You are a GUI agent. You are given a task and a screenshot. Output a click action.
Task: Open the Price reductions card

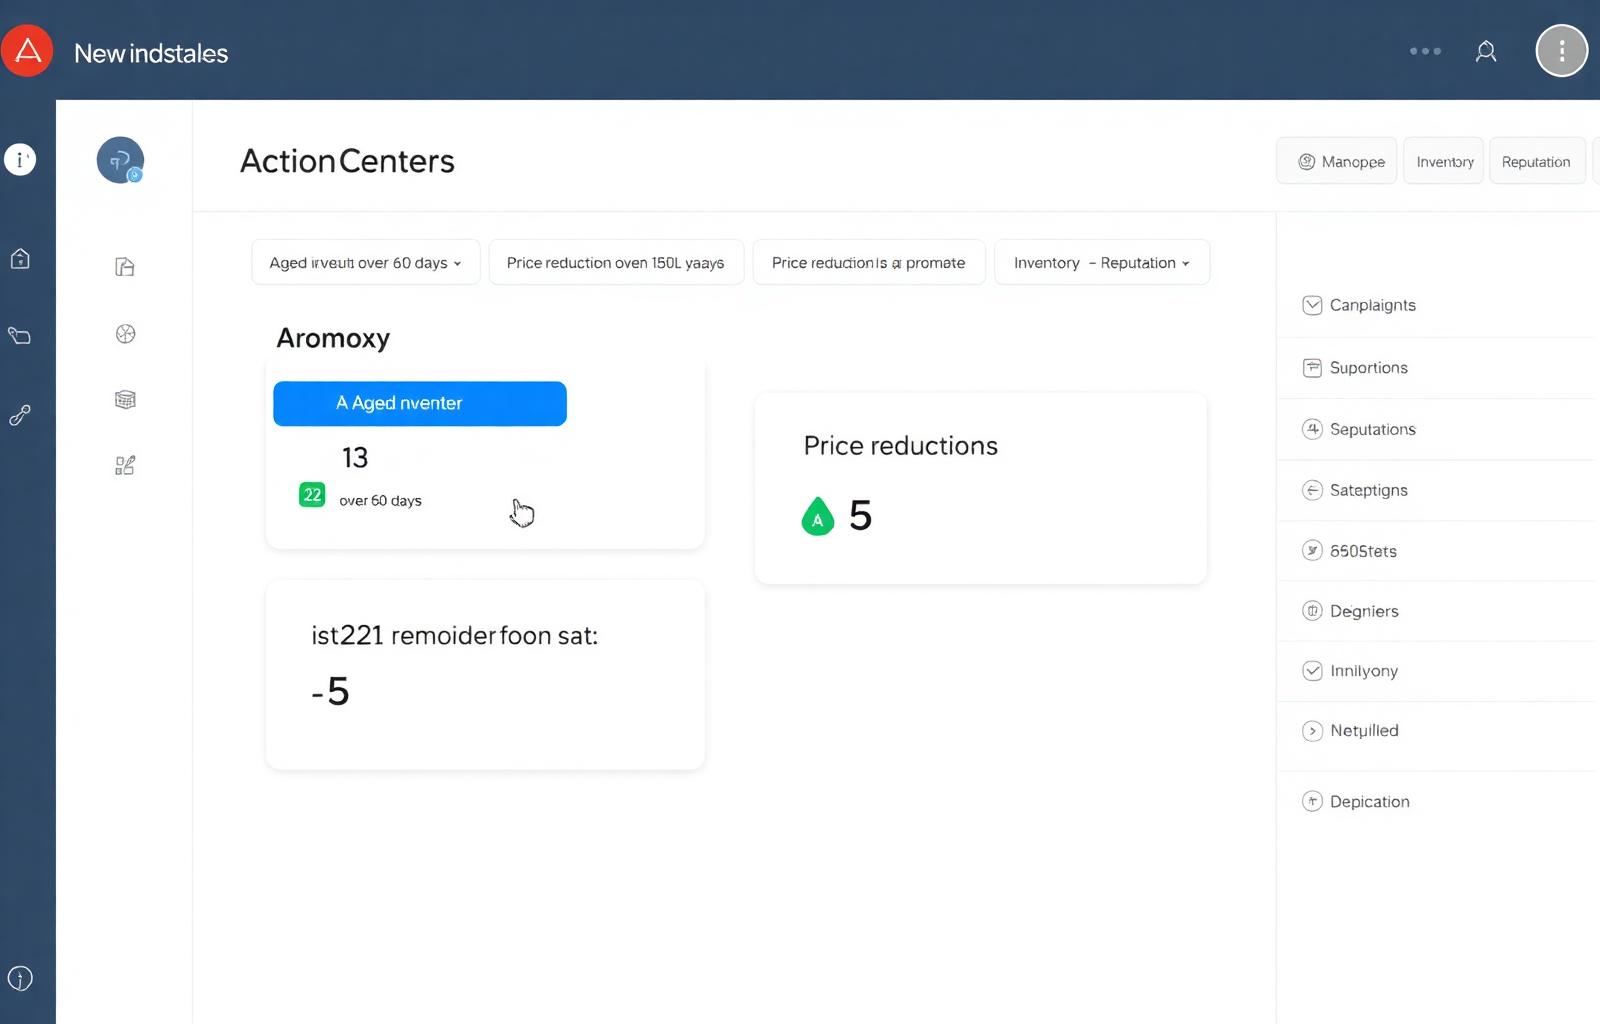981,488
